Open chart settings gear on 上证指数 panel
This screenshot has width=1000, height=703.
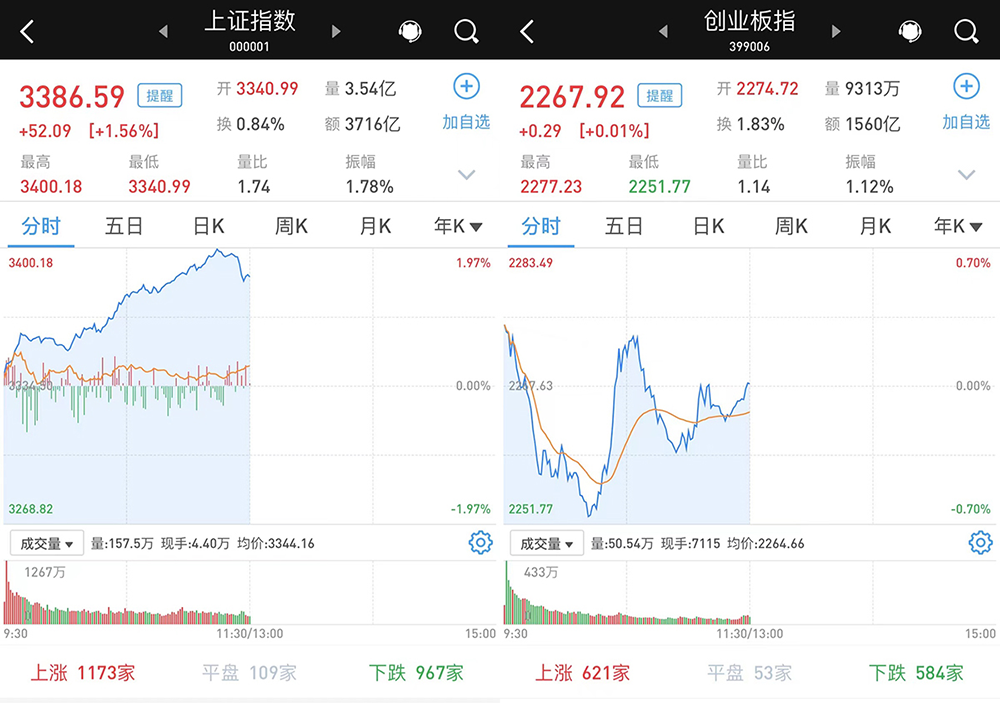pyautogui.click(x=480, y=543)
